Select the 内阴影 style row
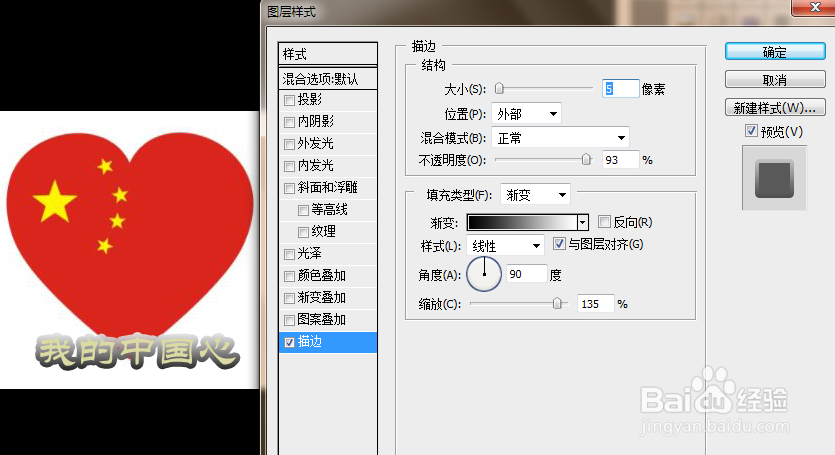835x455 pixels. [x=328, y=122]
